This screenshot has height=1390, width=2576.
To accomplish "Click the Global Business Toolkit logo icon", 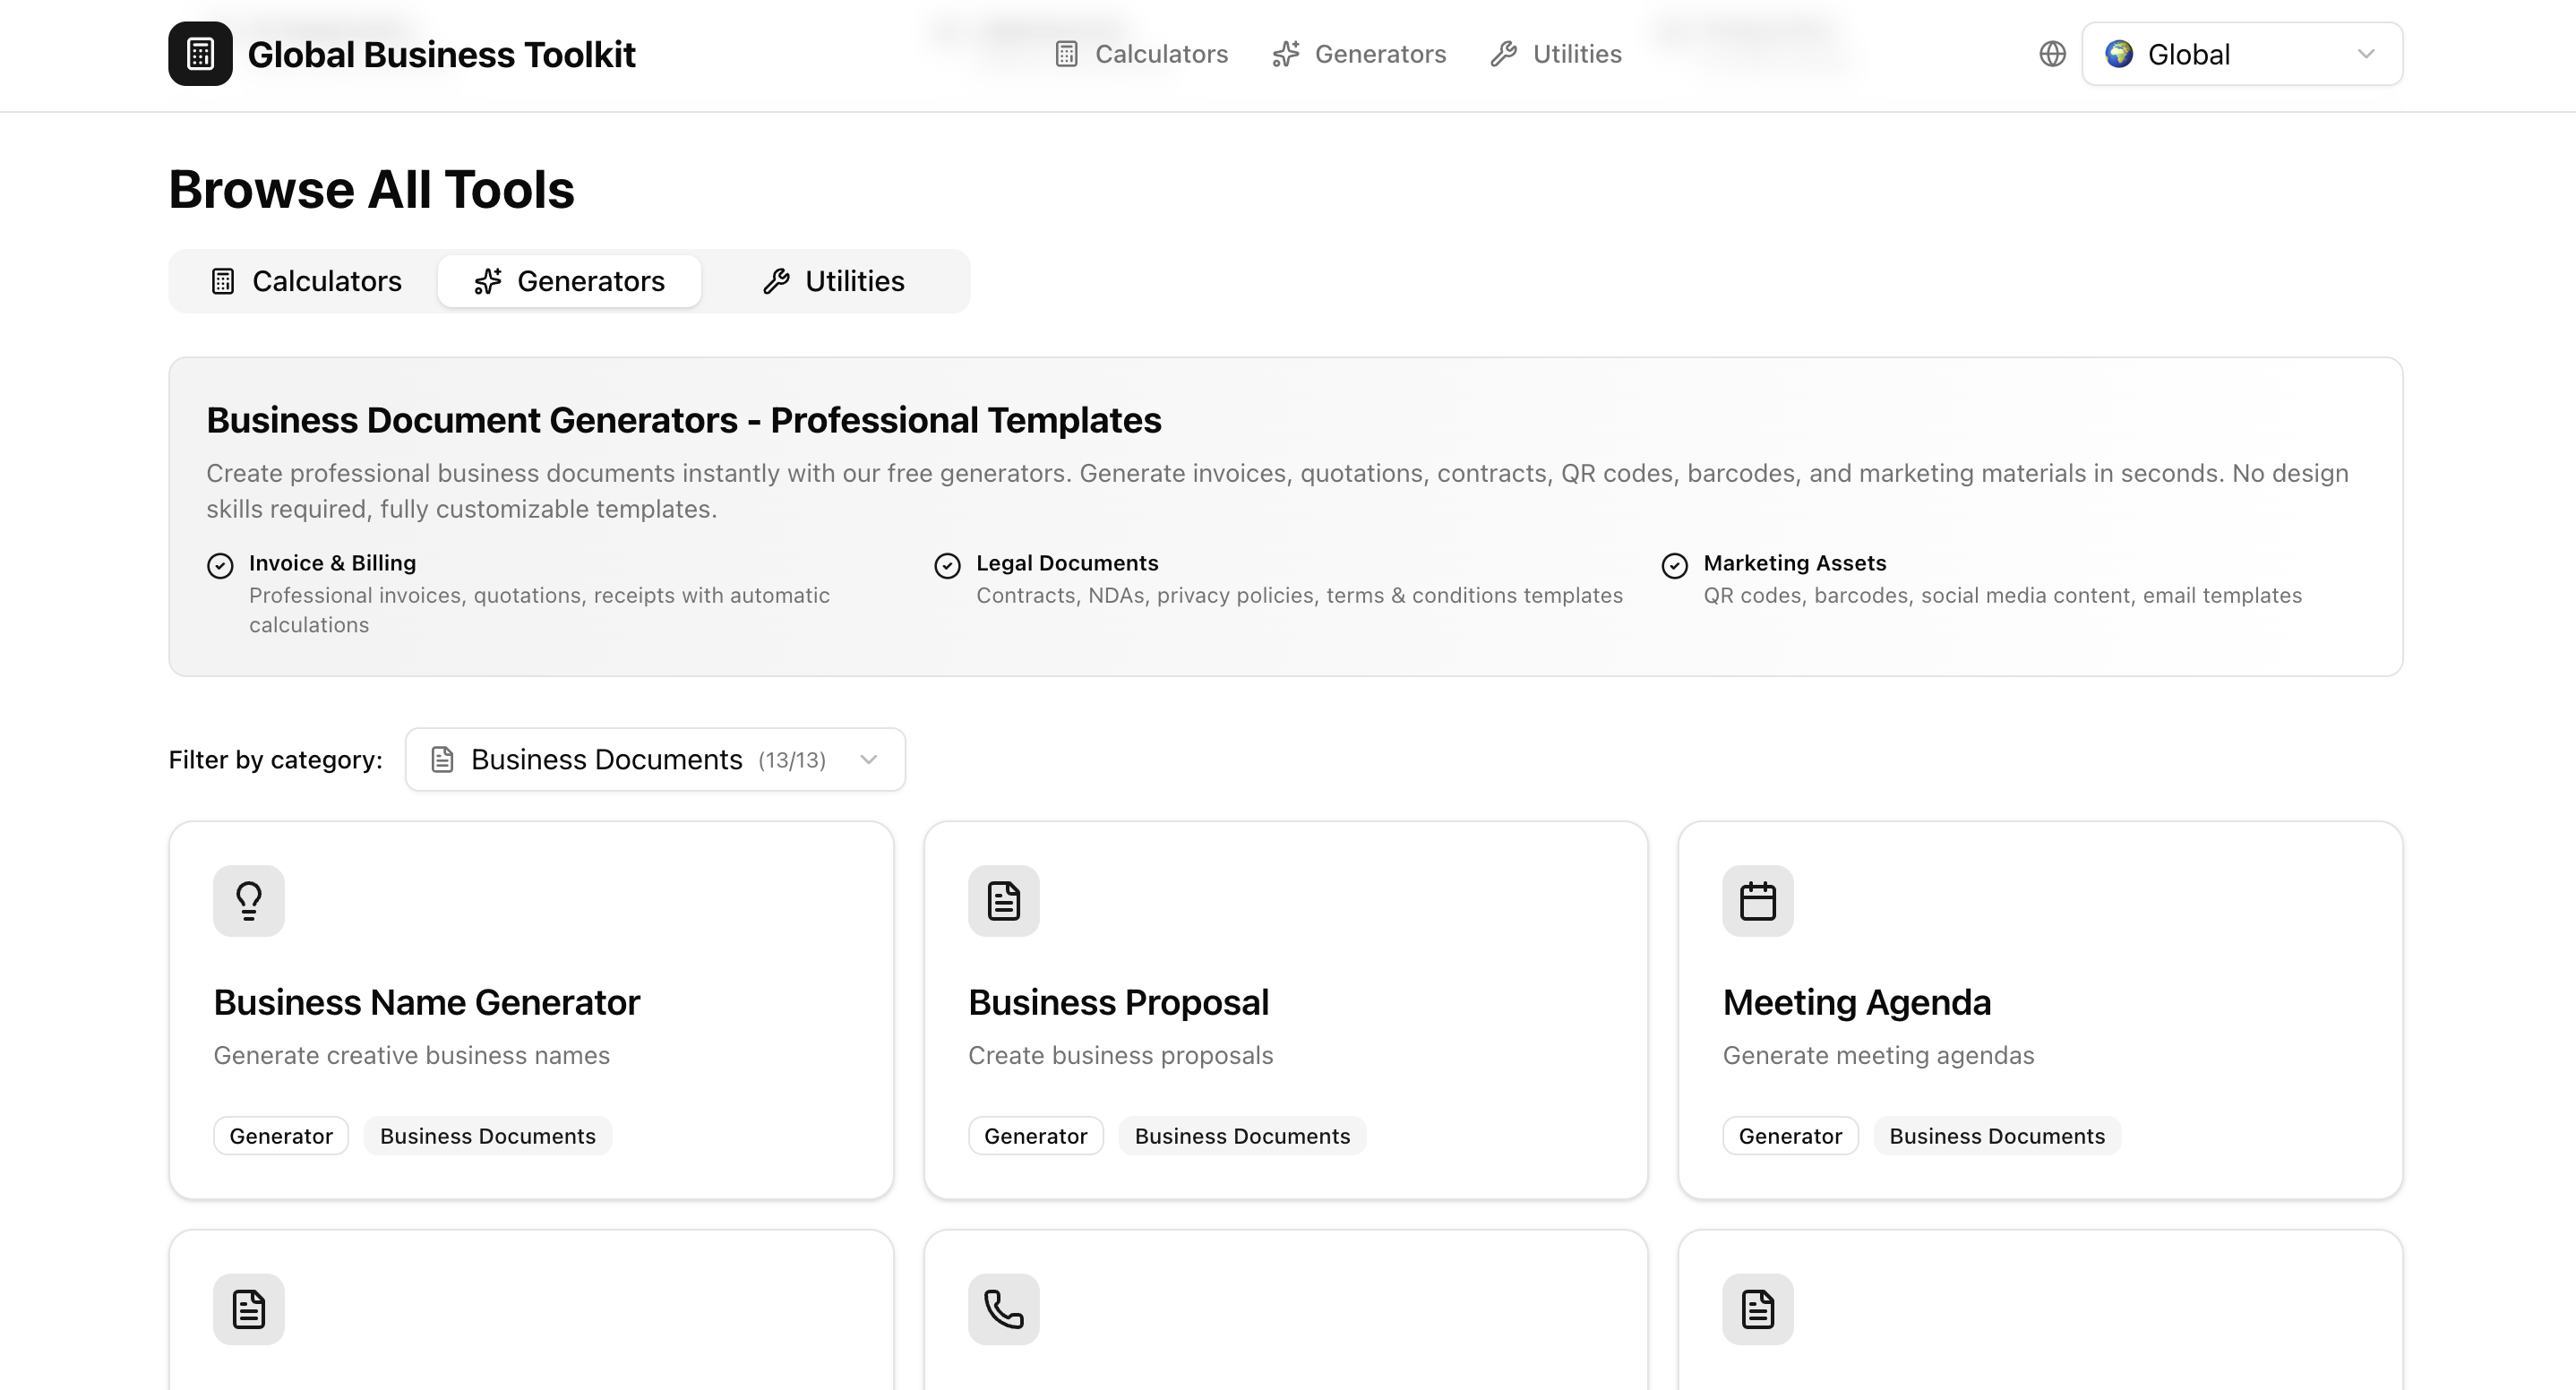I will tap(200, 54).
